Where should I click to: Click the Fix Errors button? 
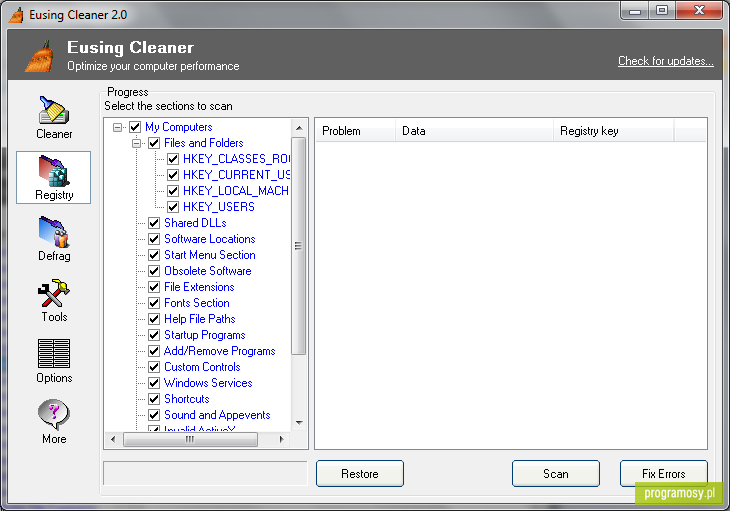pos(664,474)
